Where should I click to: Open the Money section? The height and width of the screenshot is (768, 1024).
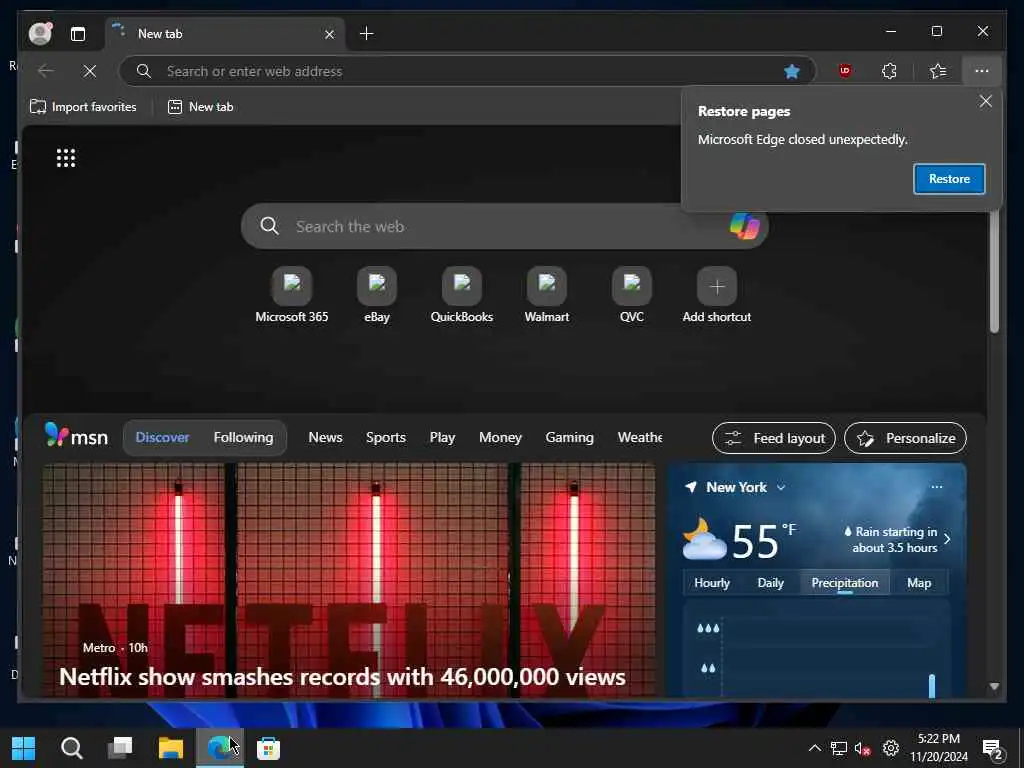click(500, 438)
